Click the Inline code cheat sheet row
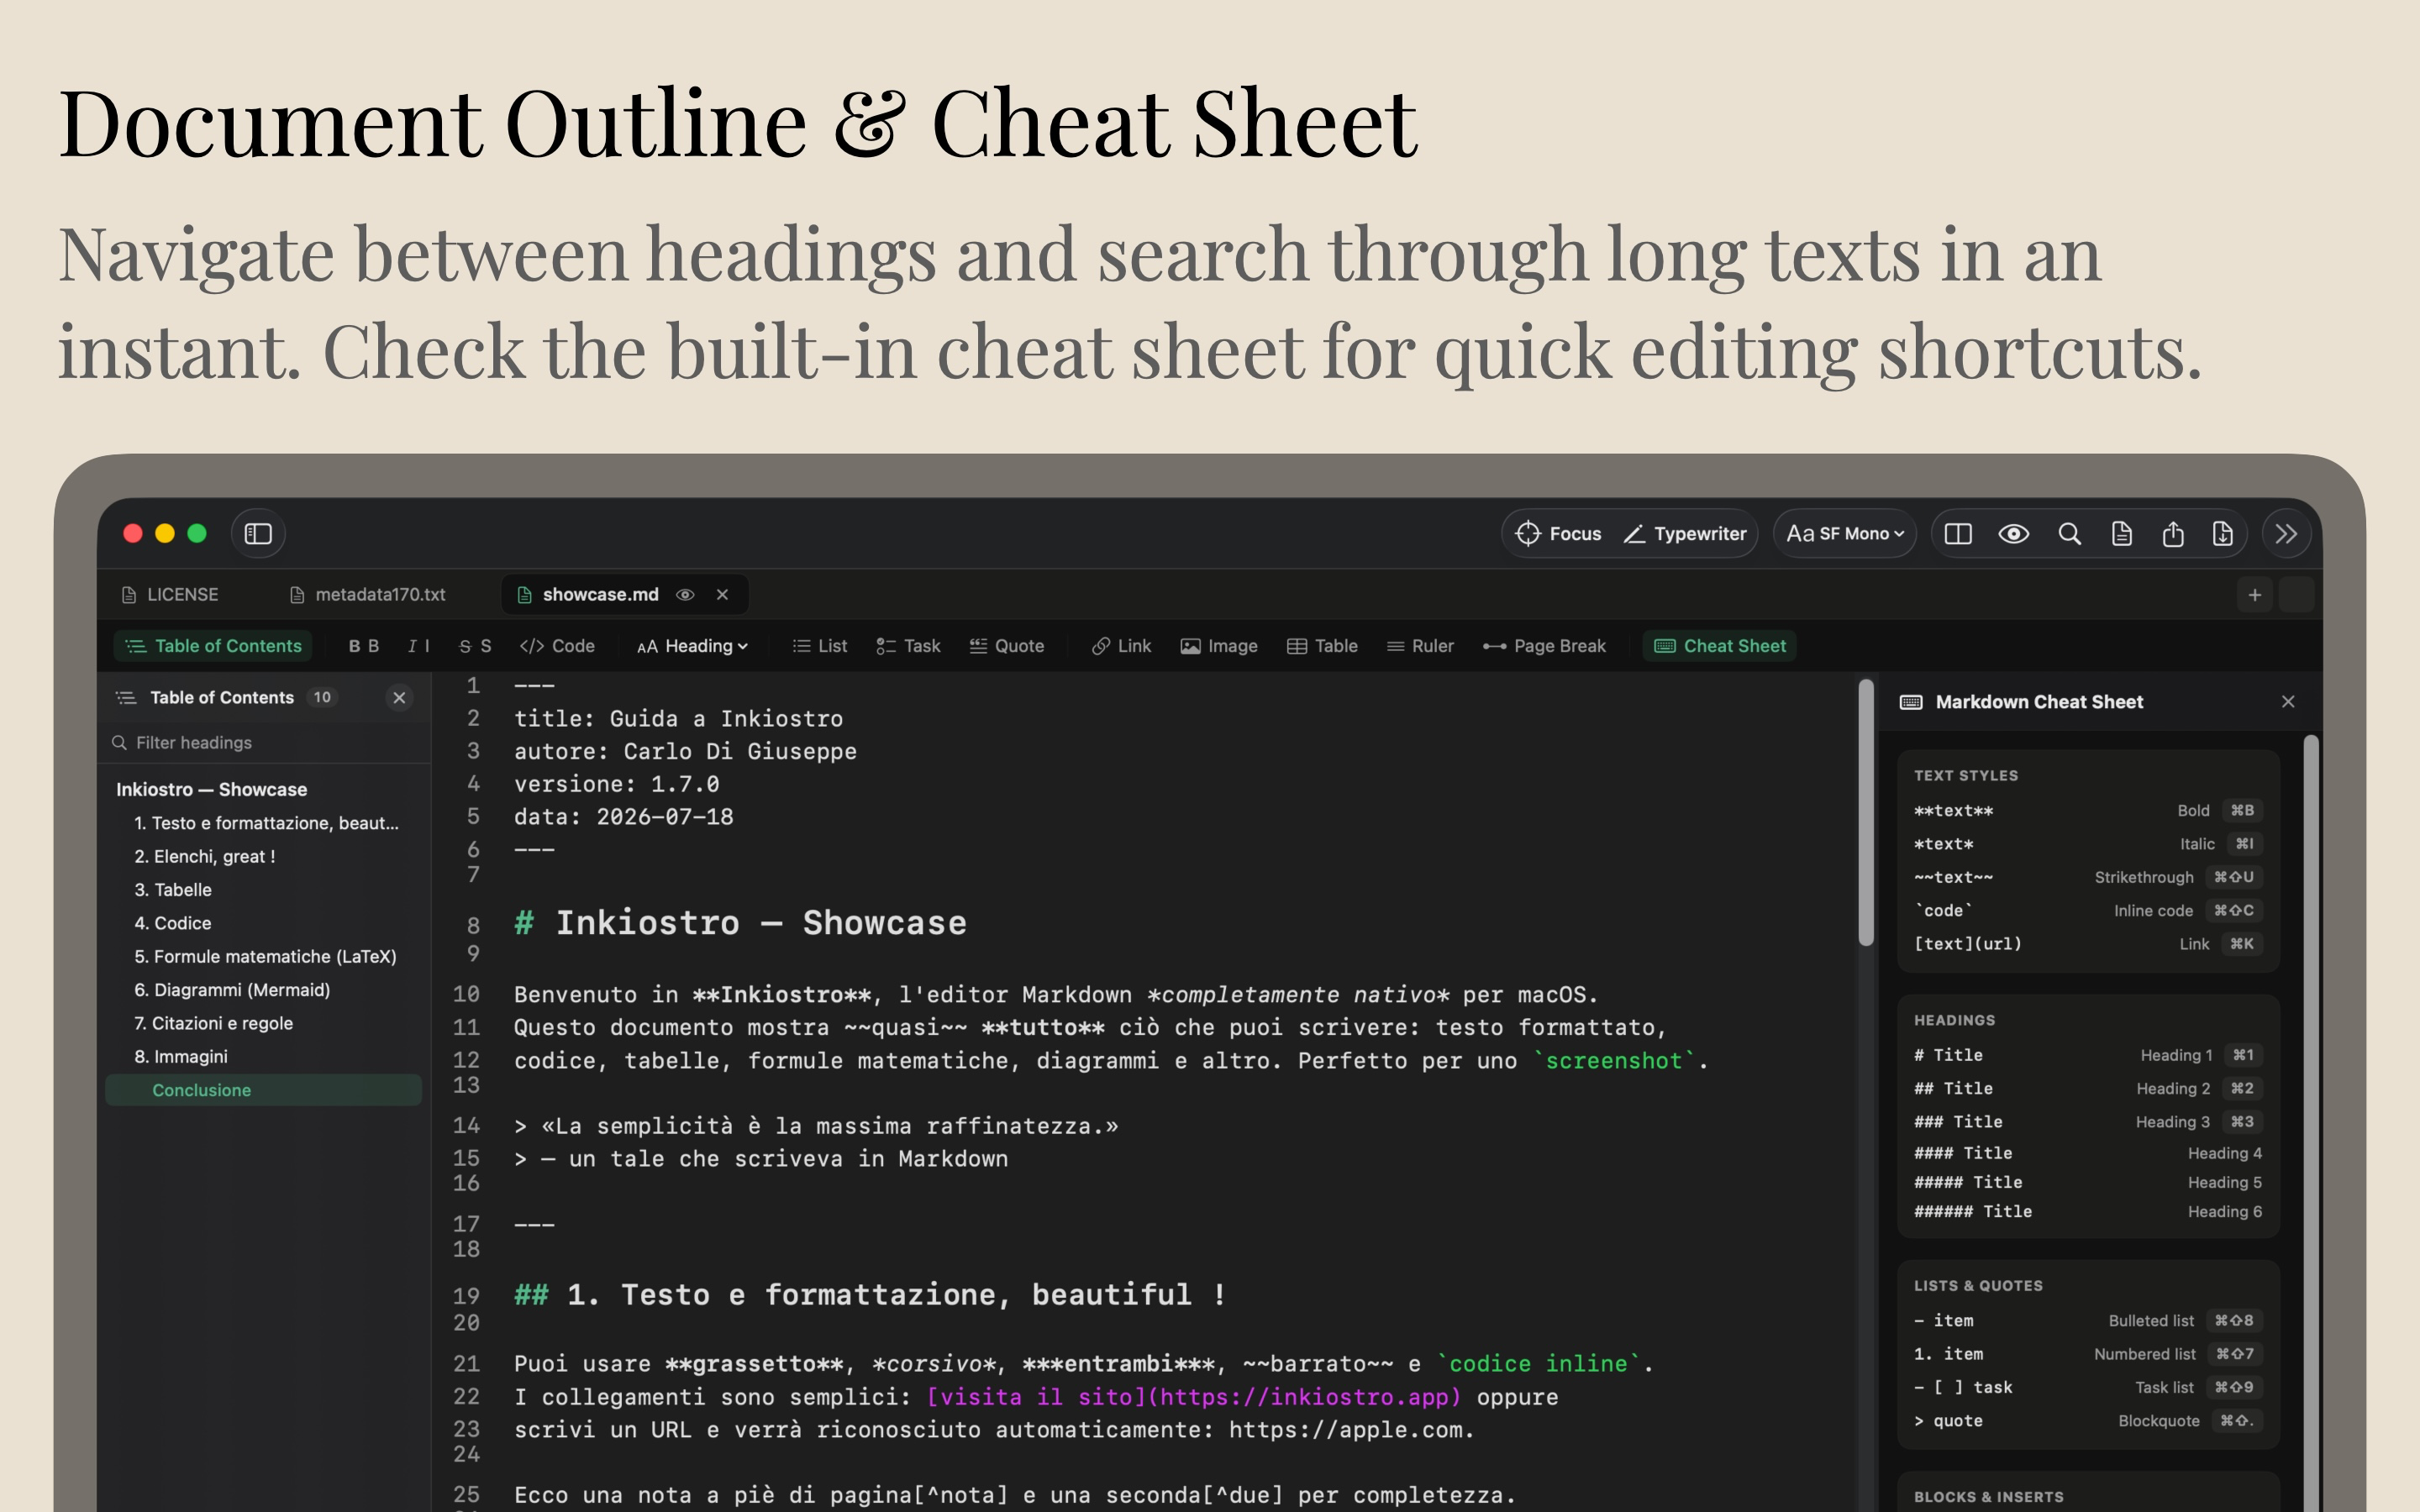 tap(2087, 911)
